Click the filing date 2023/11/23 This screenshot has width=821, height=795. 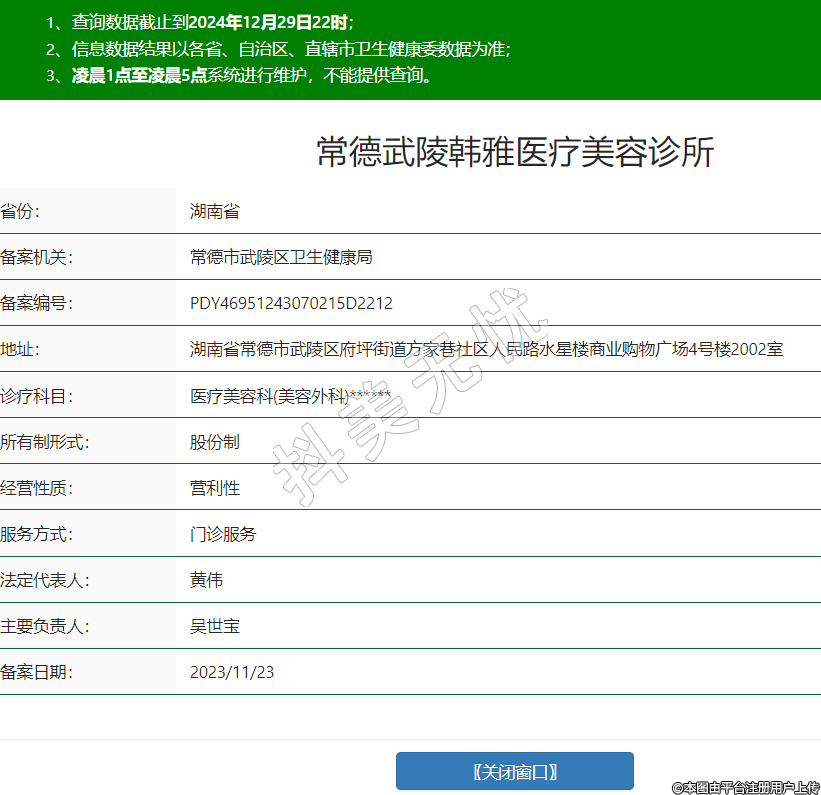click(232, 673)
